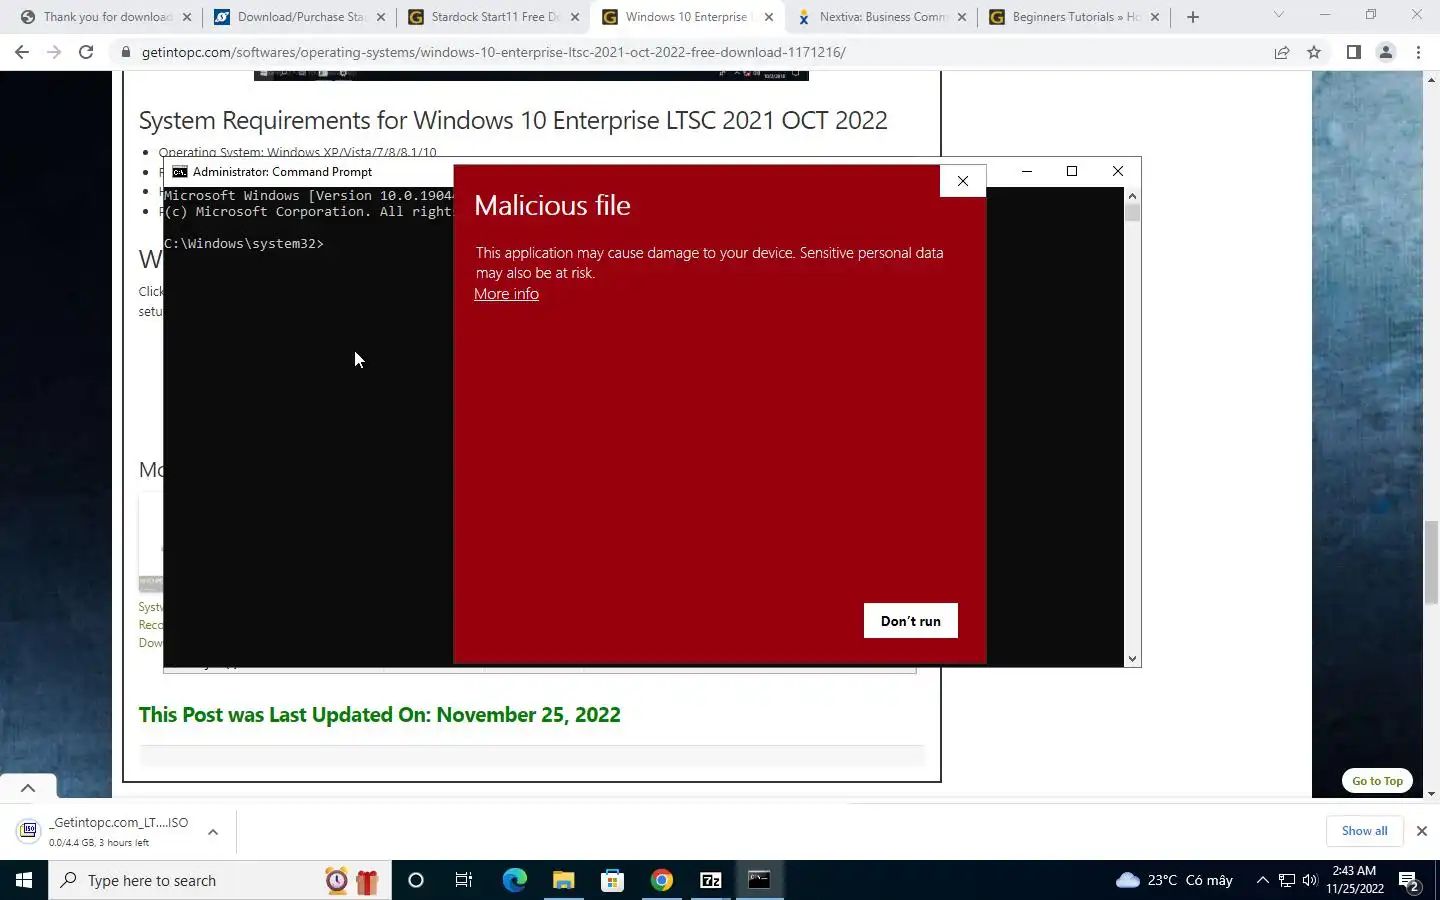Open volume tray icon
This screenshot has width=1440, height=900.
pyautogui.click(x=1309, y=880)
